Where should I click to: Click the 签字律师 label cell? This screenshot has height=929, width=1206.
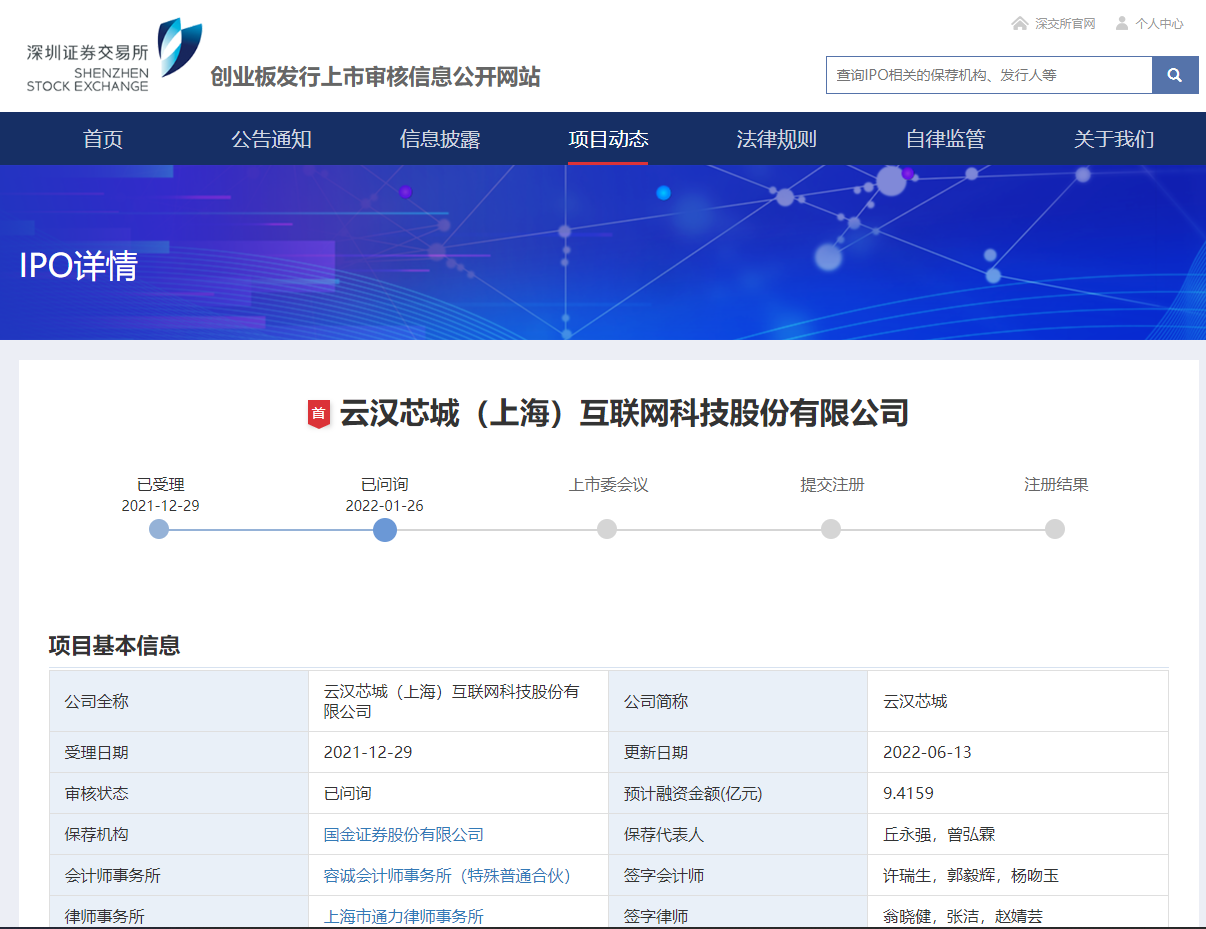click(x=738, y=912)
